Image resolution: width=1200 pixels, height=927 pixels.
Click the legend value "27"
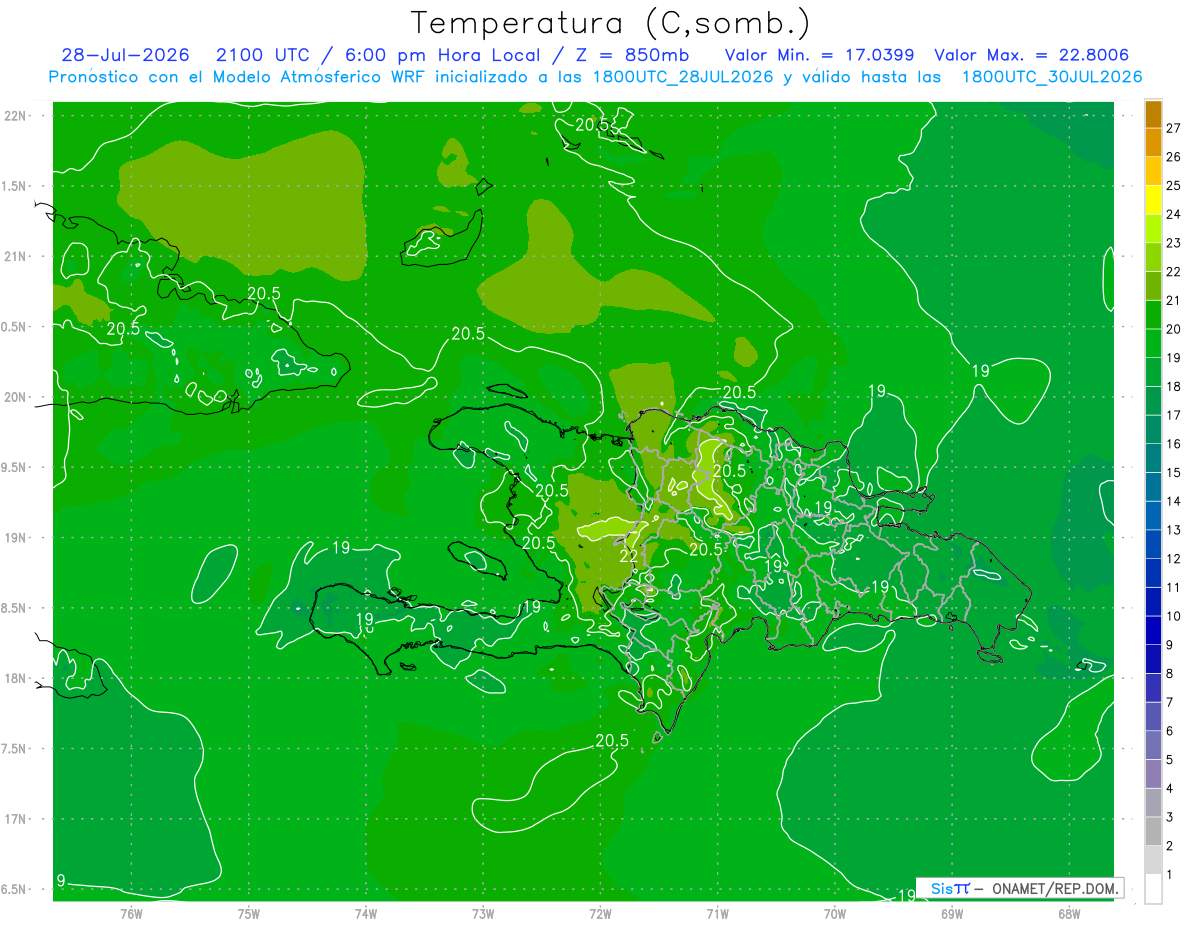pyautogui.click(x=1173, y=128)
